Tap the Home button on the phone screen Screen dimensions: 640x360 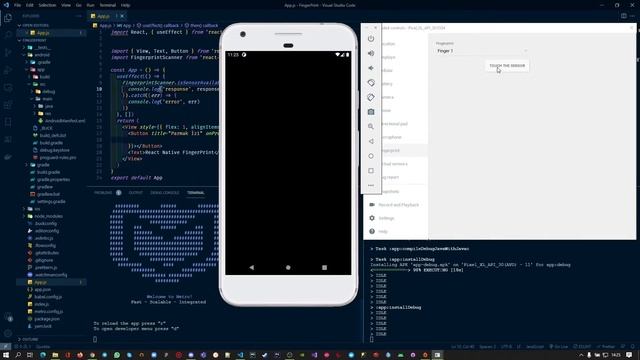coord(288,267)
